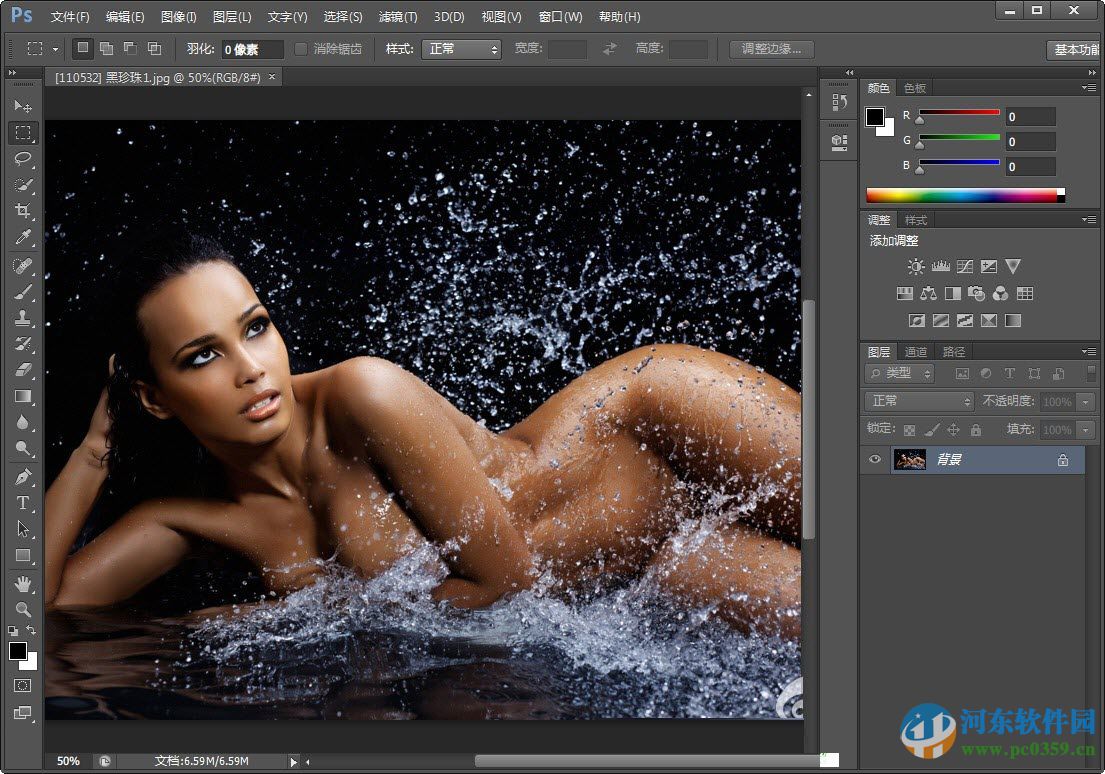Select the Horizontal Type tool
1105x774 pixels.
coord(23,503)
